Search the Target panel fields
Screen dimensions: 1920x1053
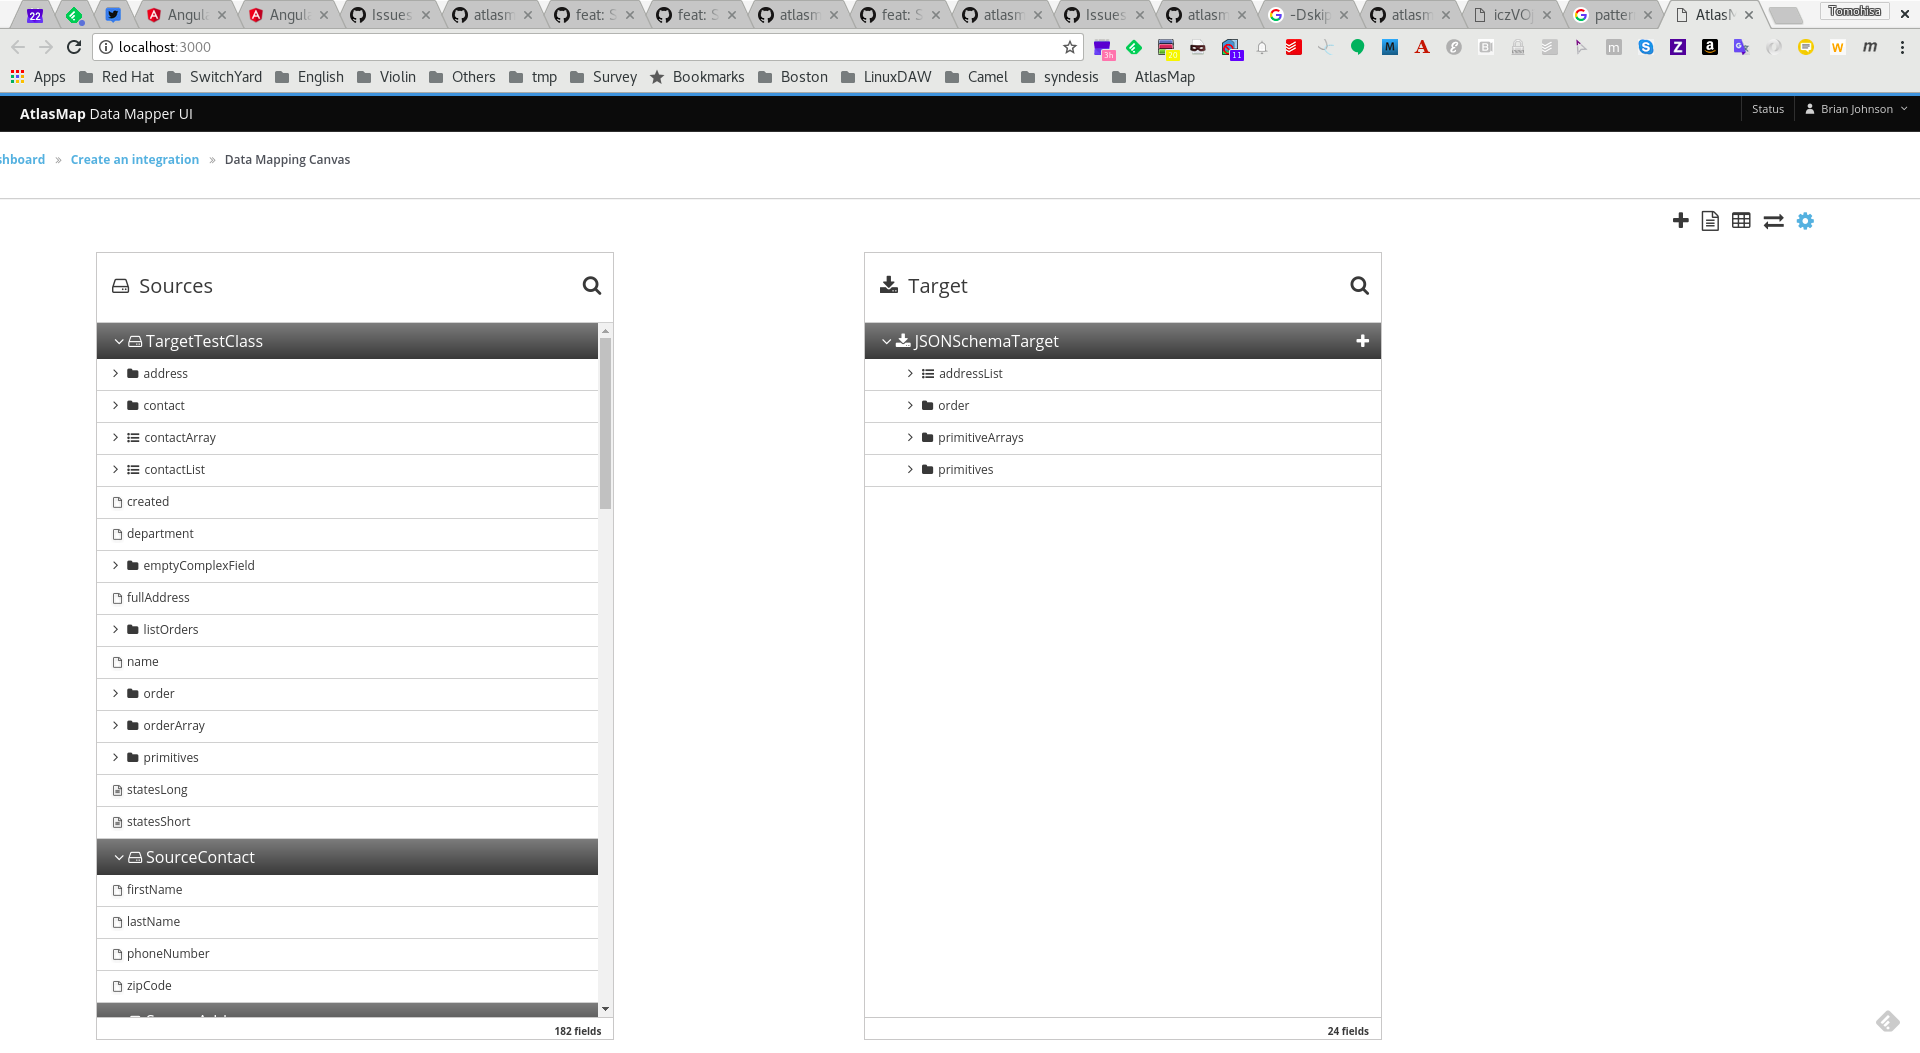point(1359,286)
